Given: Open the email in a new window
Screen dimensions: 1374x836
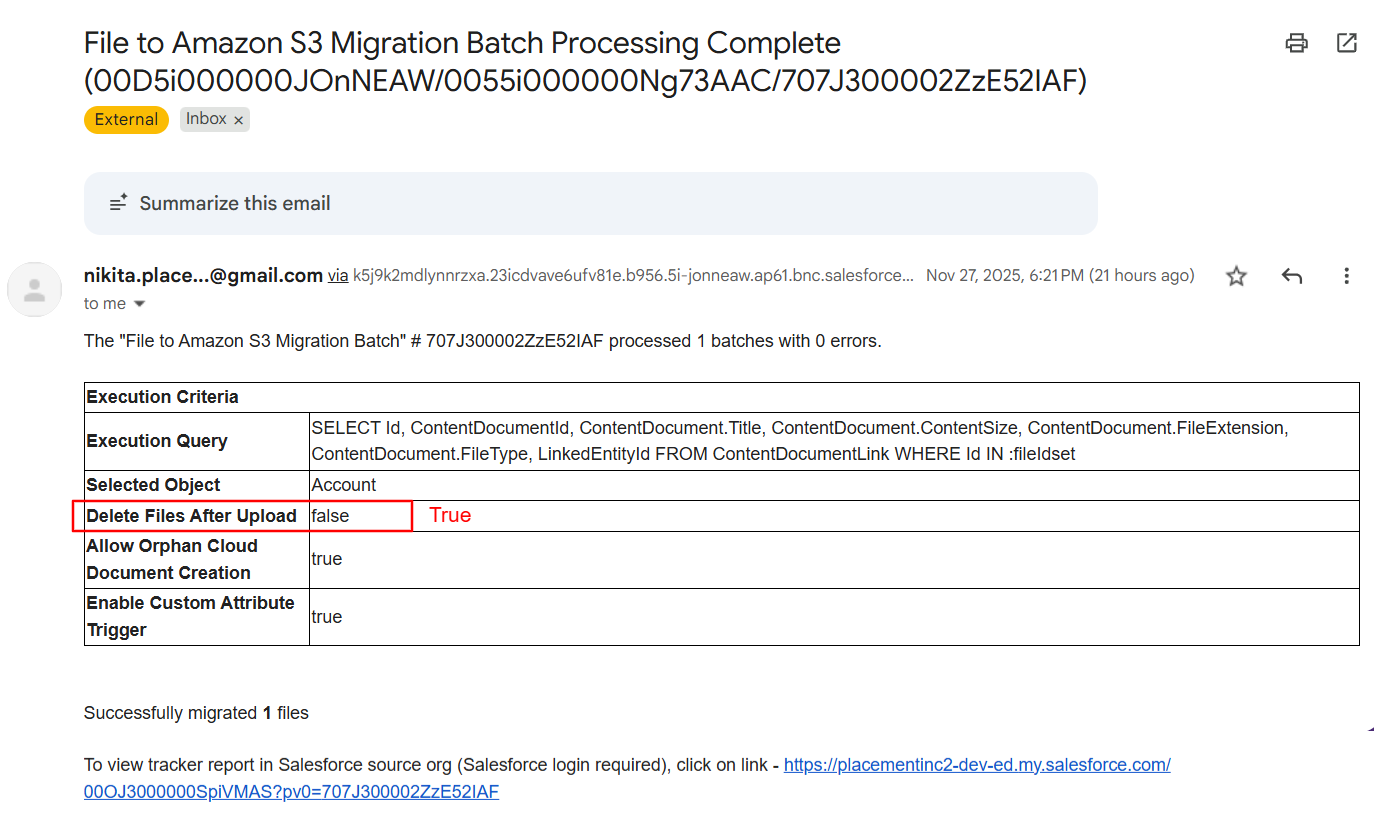Looking at the screenshot, I should click(x=1347, y=43).
